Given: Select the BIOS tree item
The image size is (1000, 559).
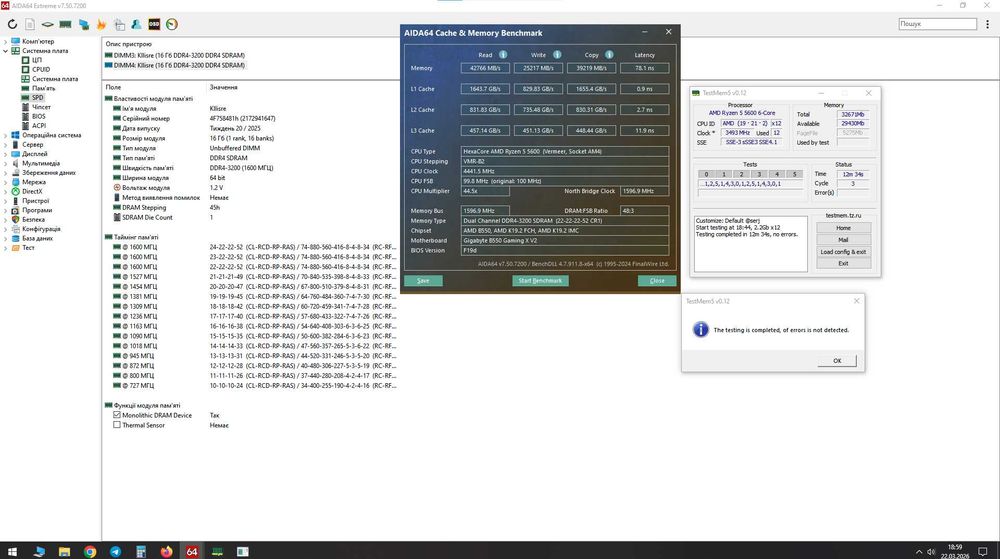Looking at the screenshot, I should point(38,116).
